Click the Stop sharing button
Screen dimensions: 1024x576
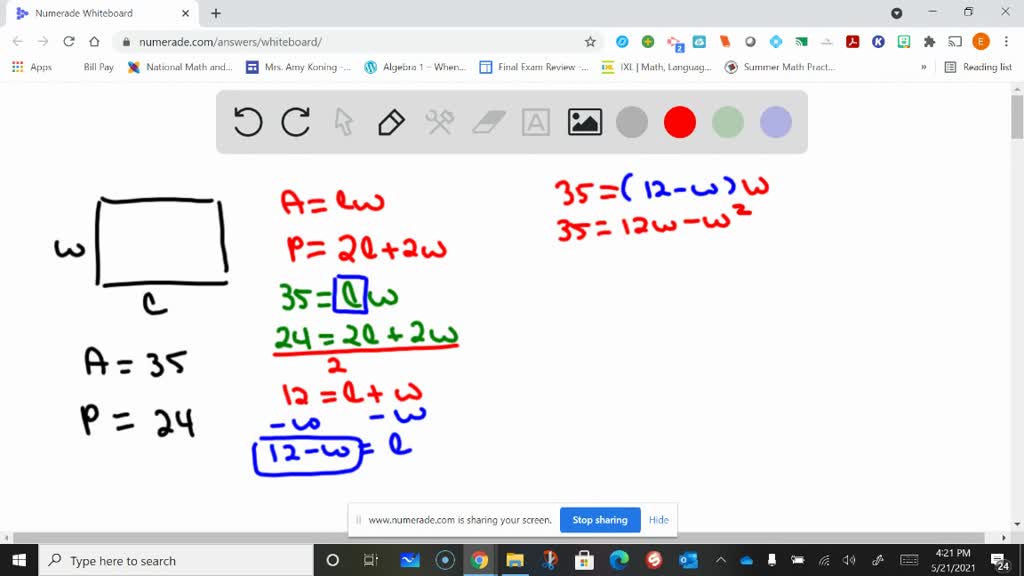(600, 520)
